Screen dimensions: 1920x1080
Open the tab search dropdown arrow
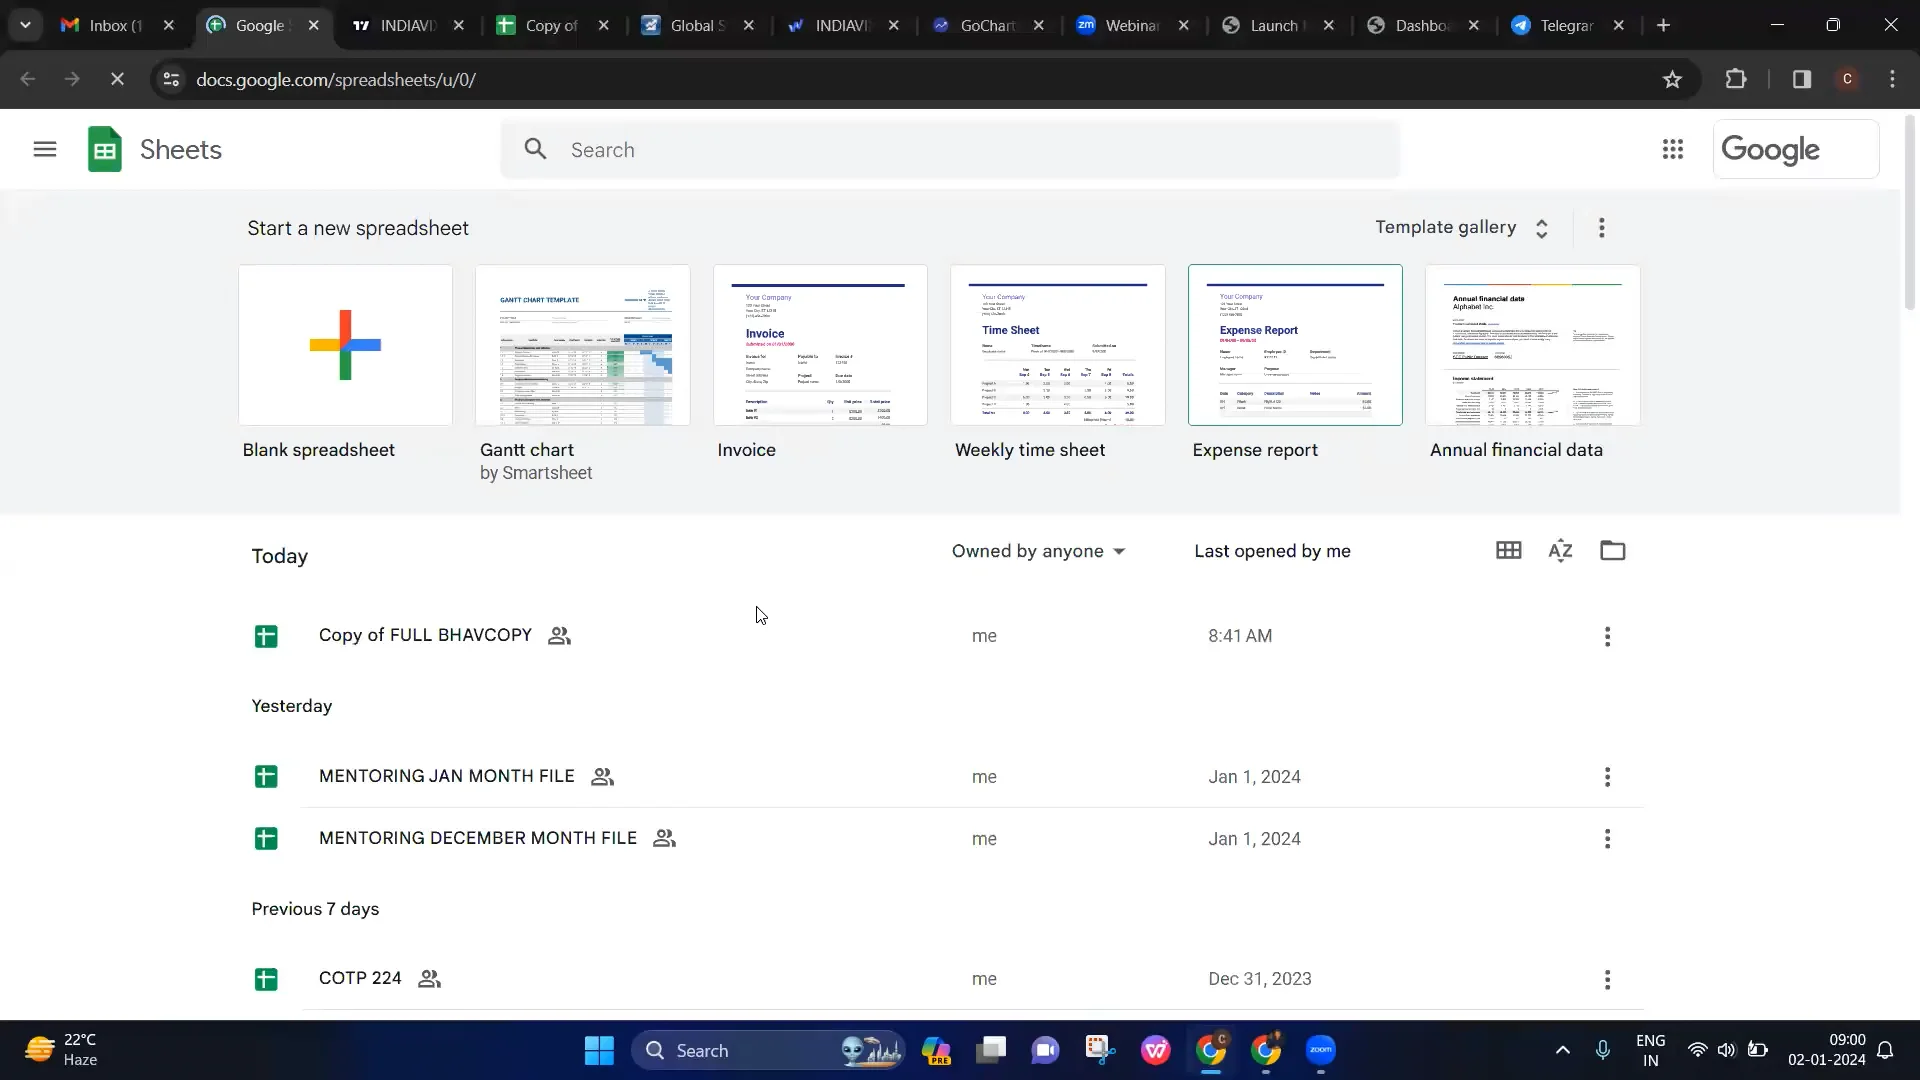[x=25, y=25]
